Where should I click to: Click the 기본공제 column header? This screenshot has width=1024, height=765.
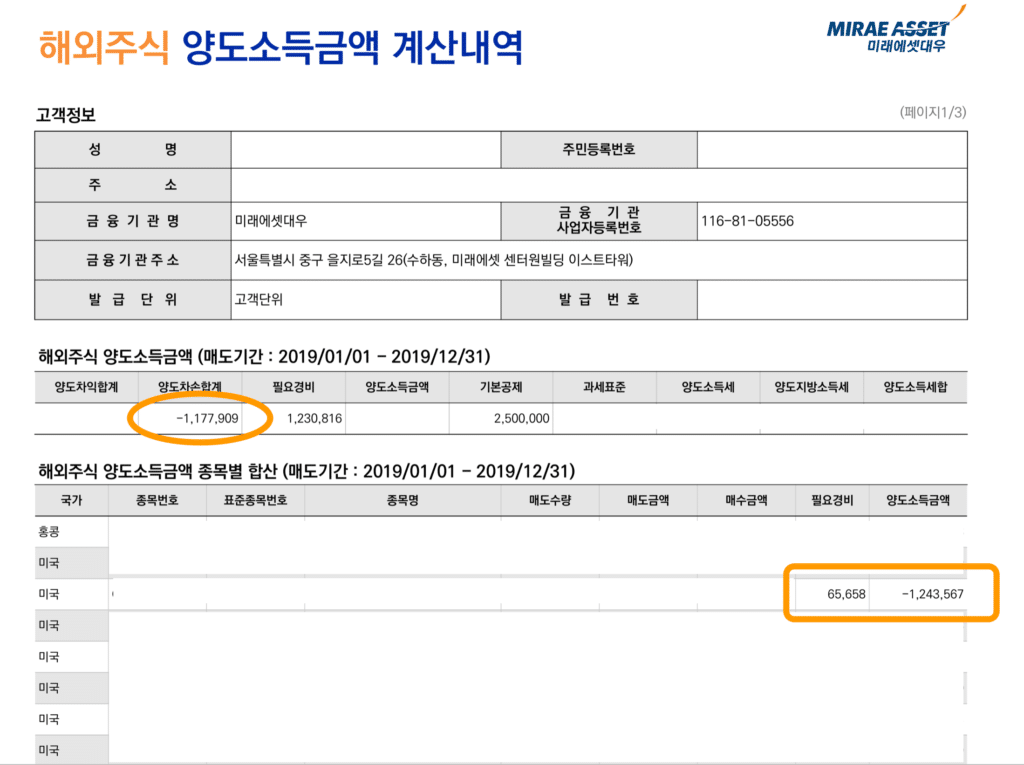coord(501,385)
